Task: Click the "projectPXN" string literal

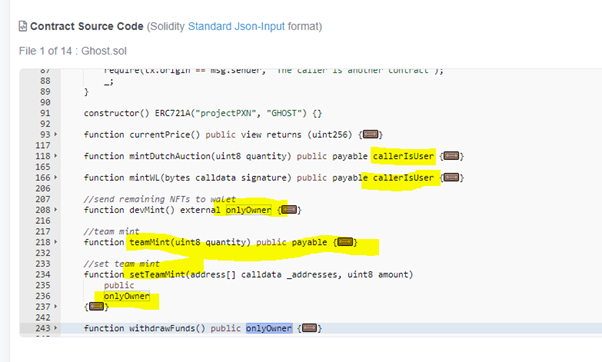Action: click(226, 113)
